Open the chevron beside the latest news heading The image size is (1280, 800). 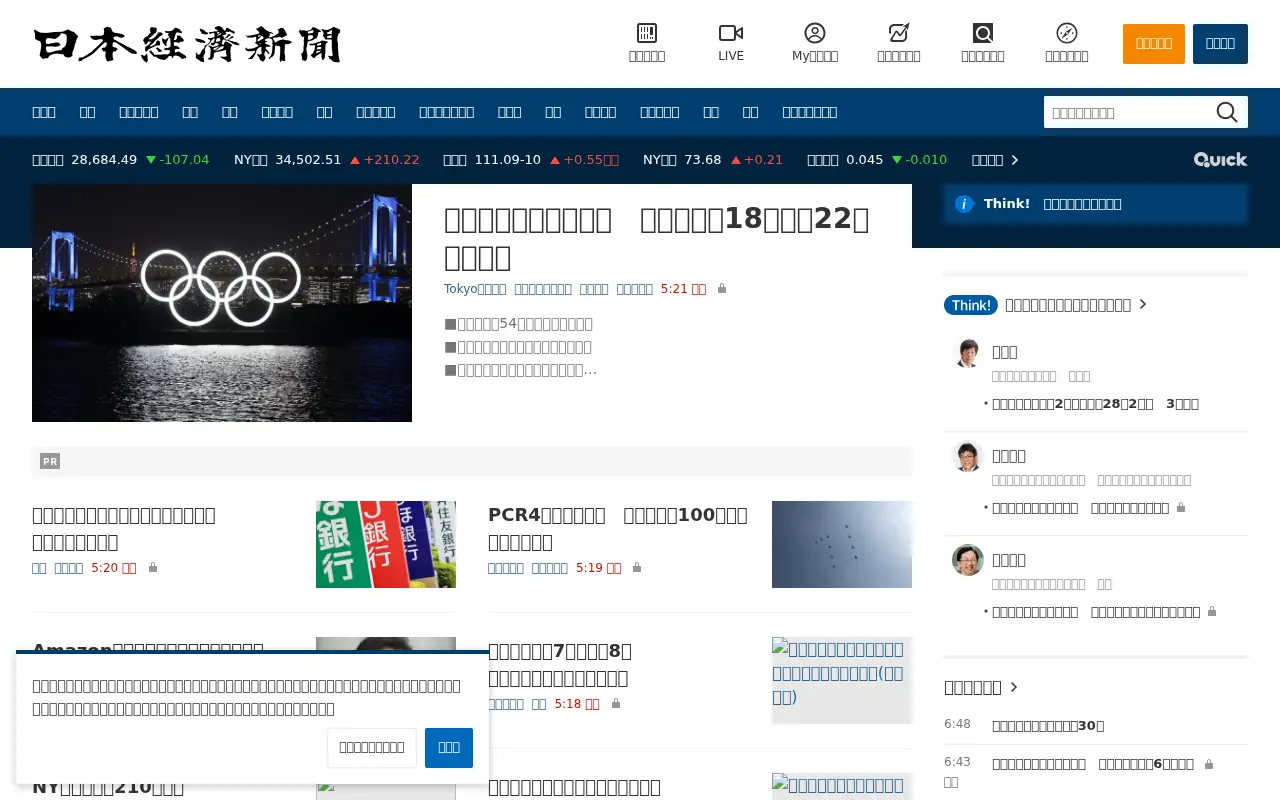1014,687
